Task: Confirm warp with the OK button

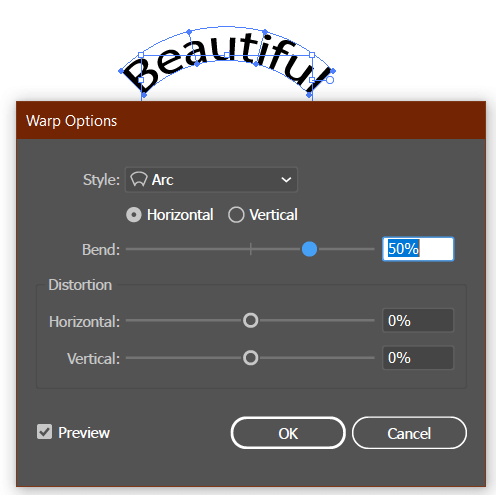Action: pyautogui.click(x=288, y=433)
